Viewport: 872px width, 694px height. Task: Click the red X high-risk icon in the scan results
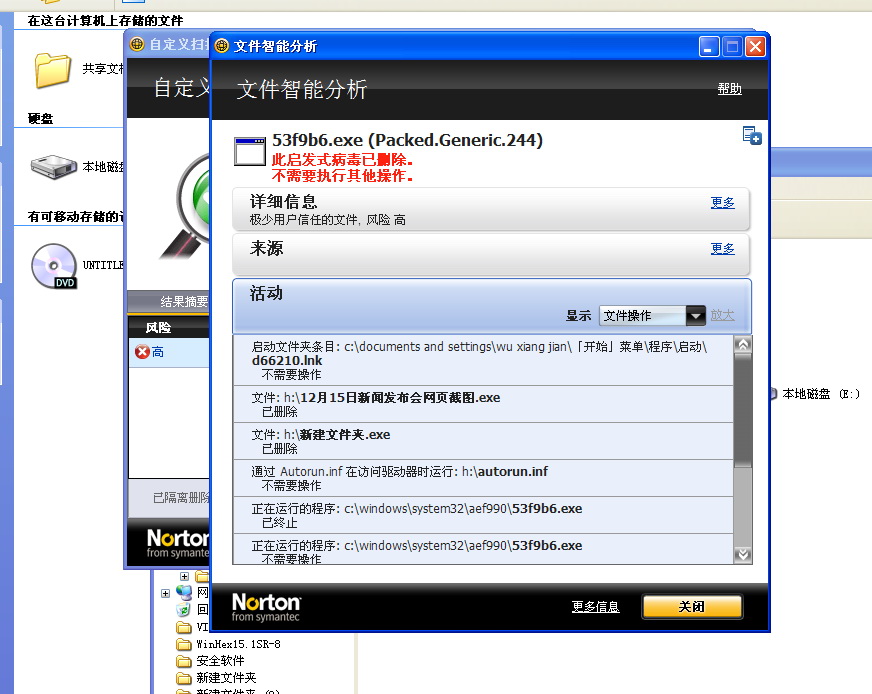(x=142, y=351)
